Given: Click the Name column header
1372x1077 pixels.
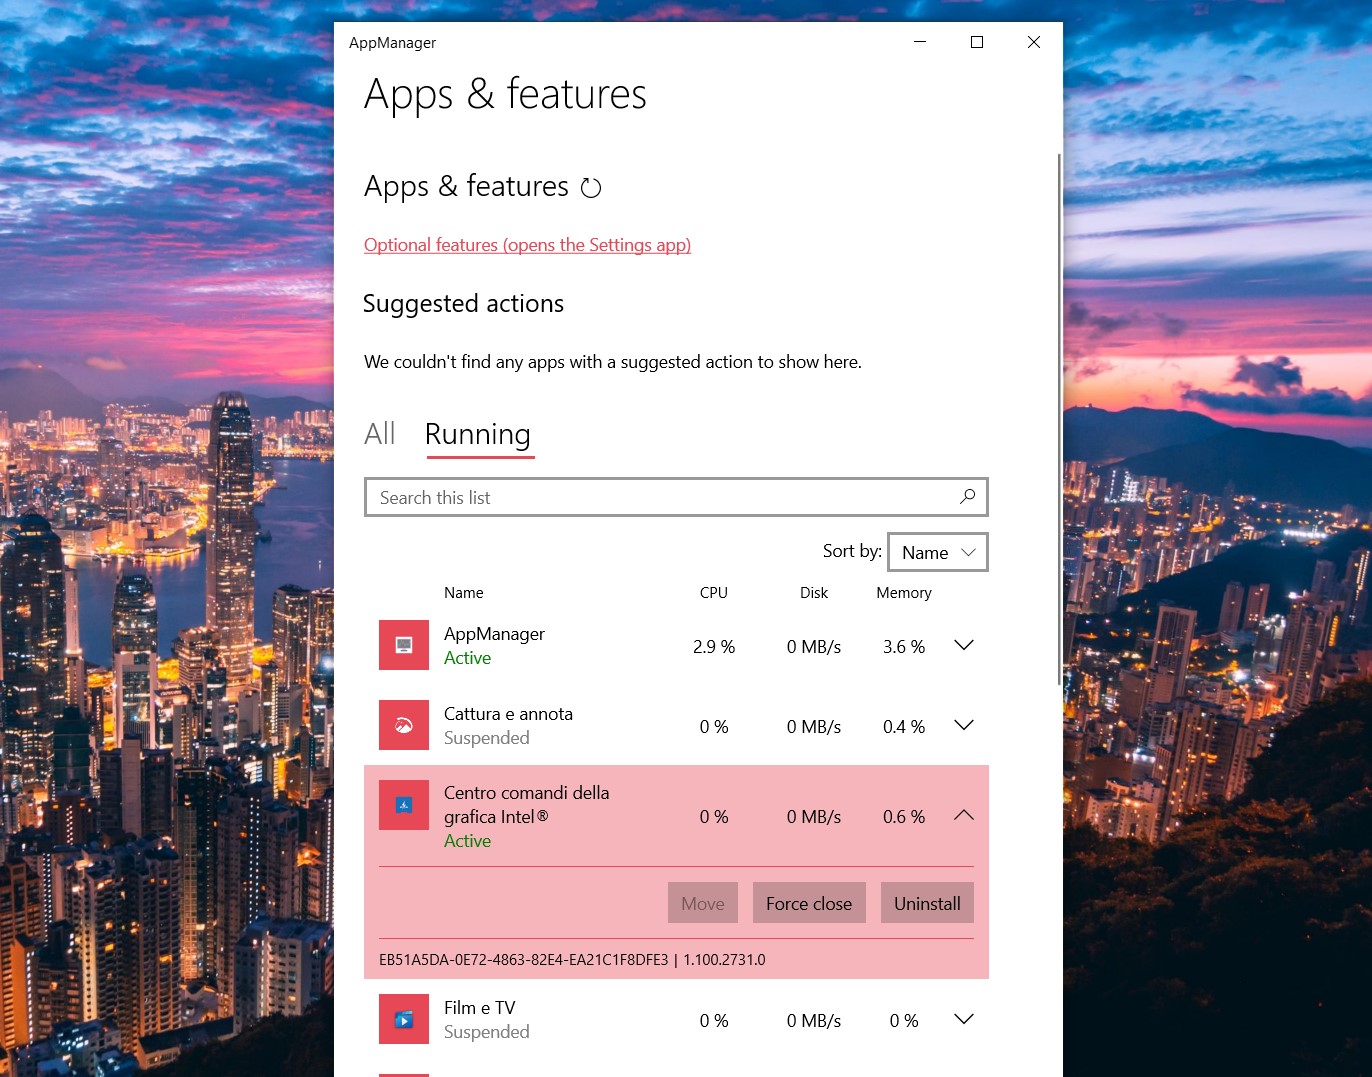Looking at the screenshot, I should pyautogui.click(x=464, y=593).
